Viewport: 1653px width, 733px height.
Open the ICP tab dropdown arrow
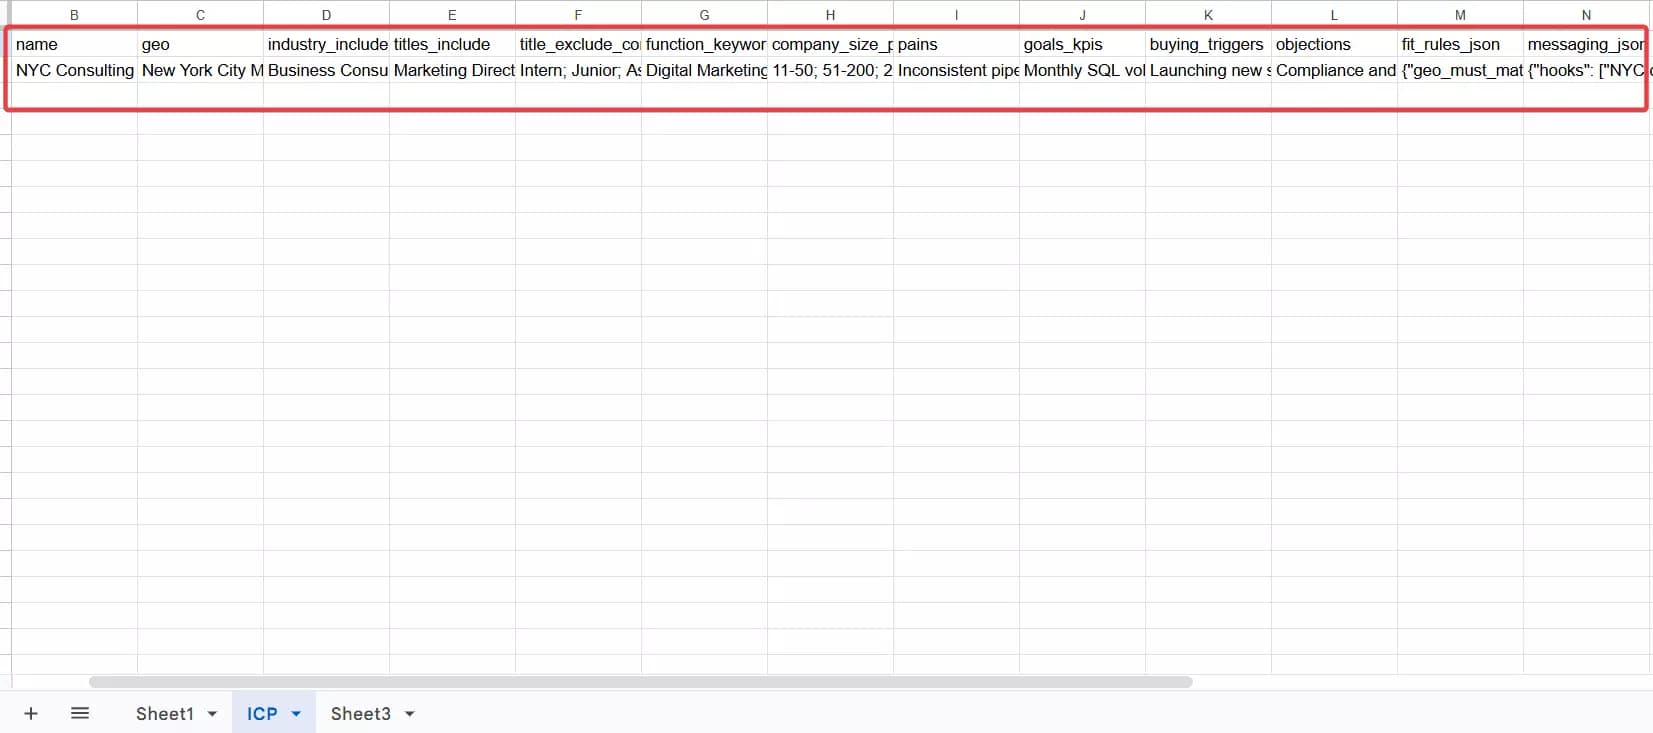296,714
